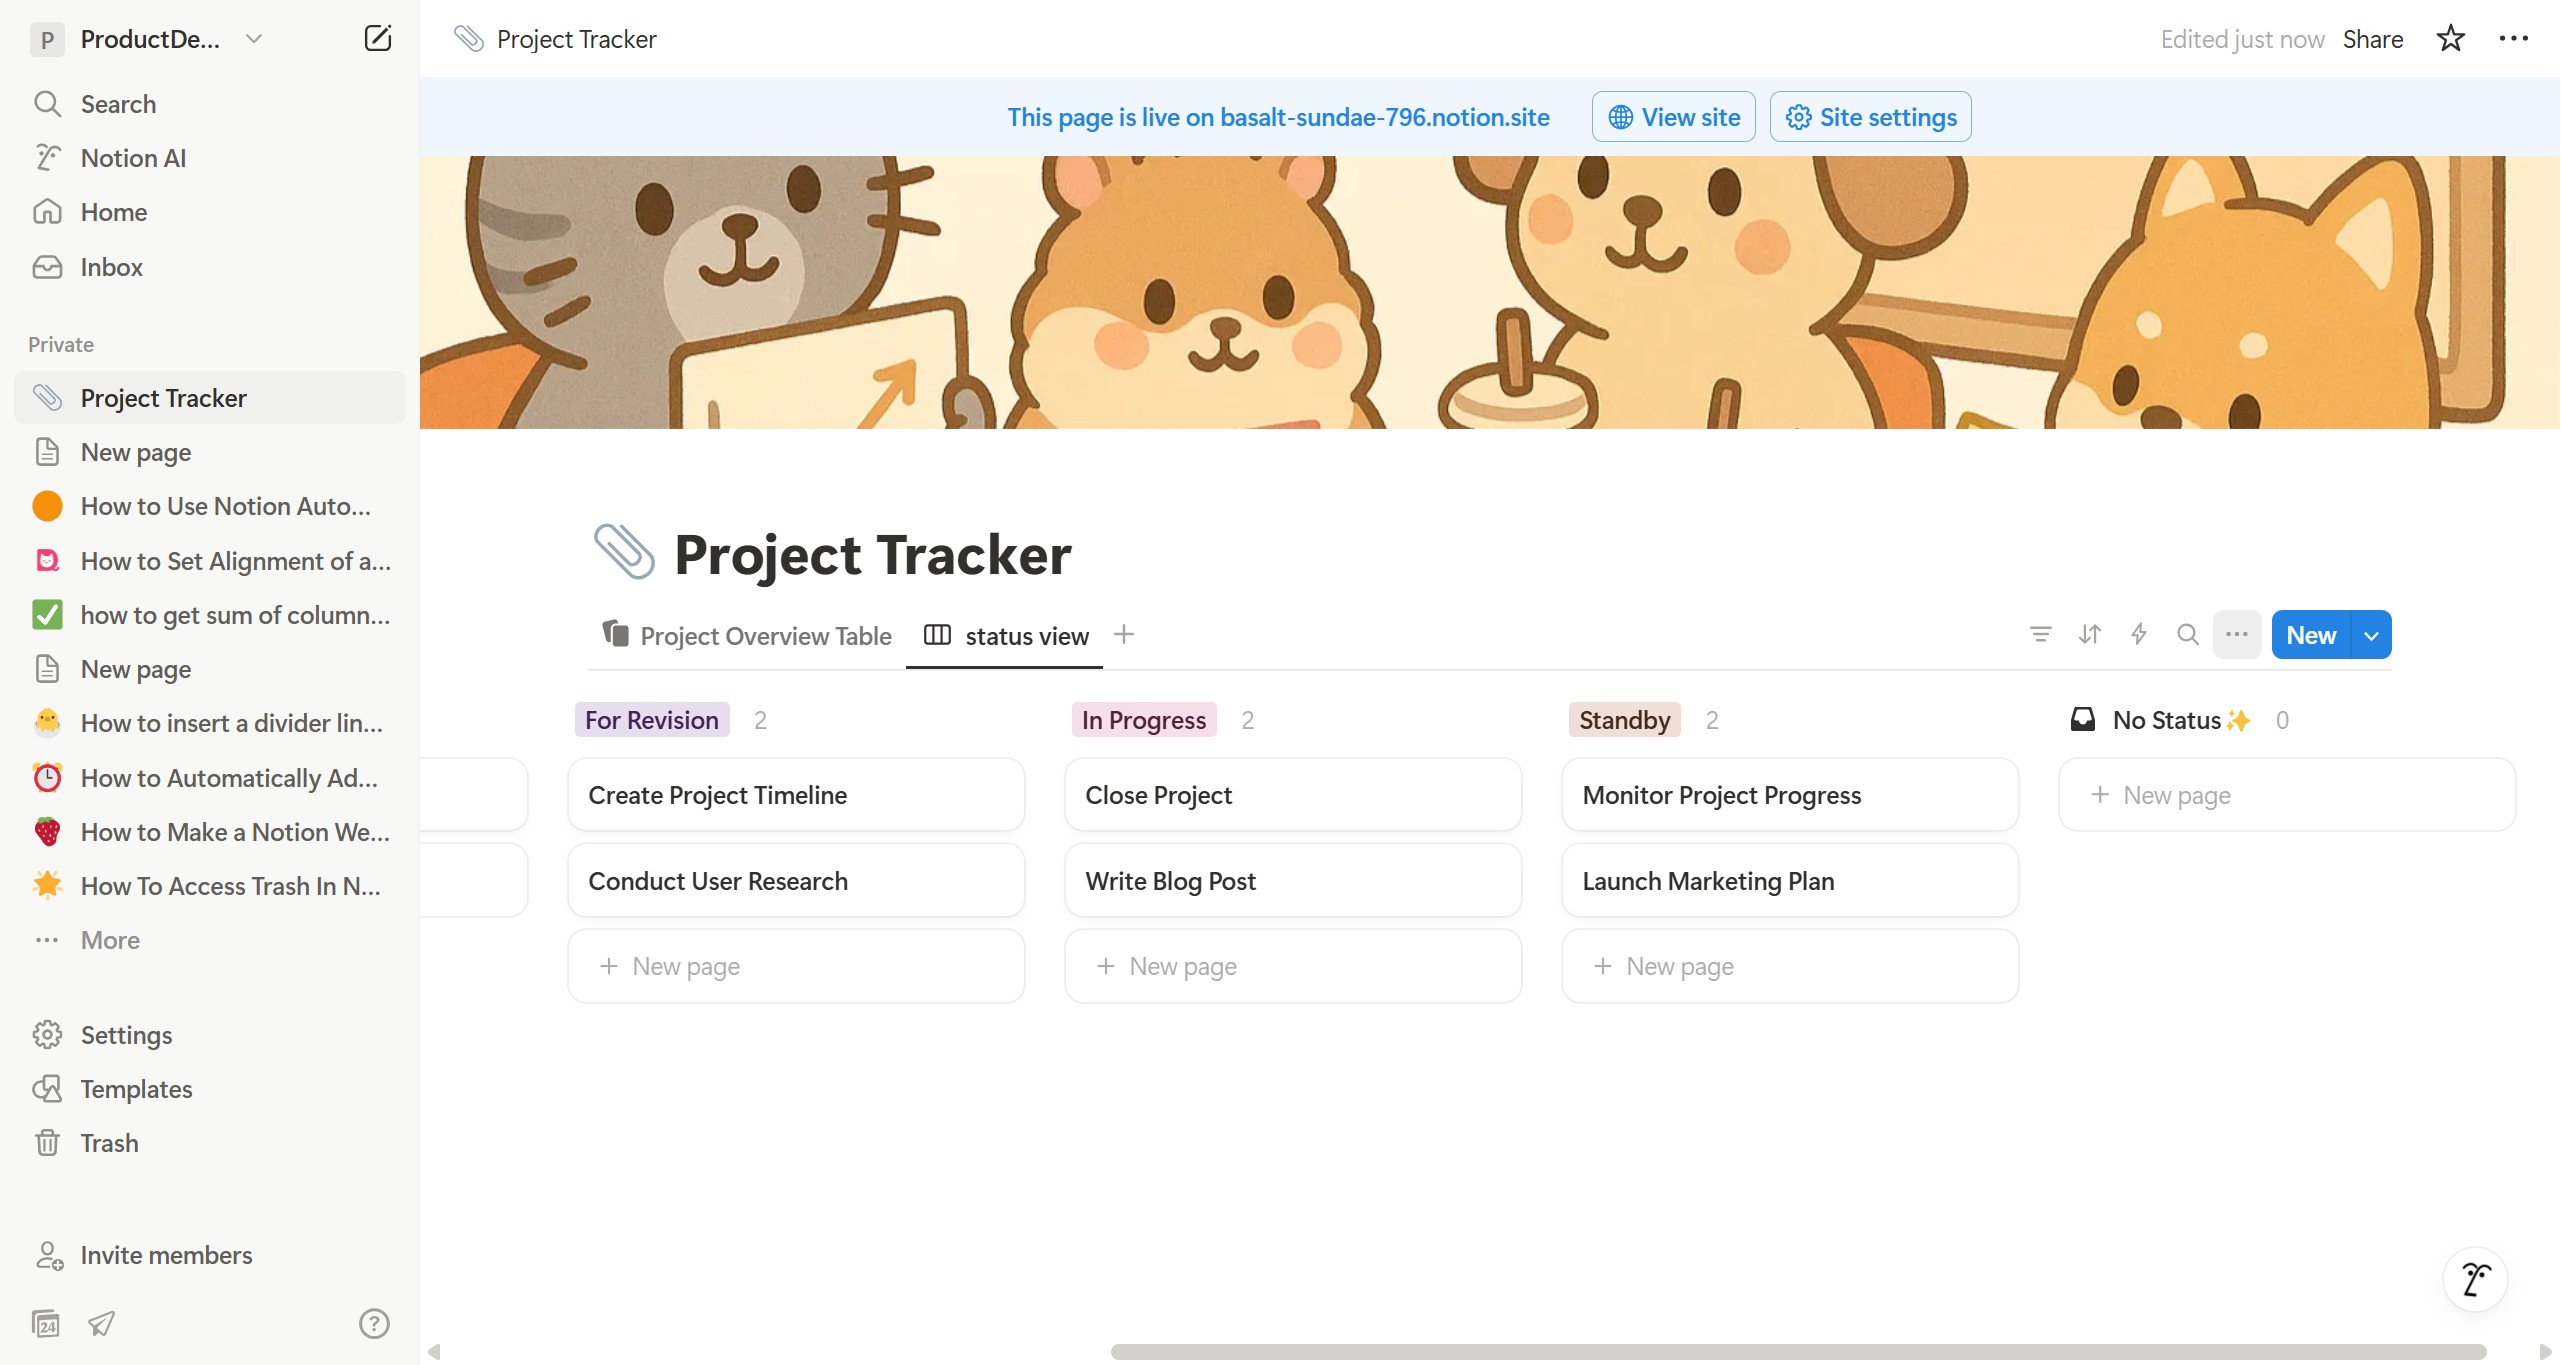This screenshot has width=2561, height=1365.
Task: Open automations lightning bolt icon
Action: click(x=2138, y=634)
